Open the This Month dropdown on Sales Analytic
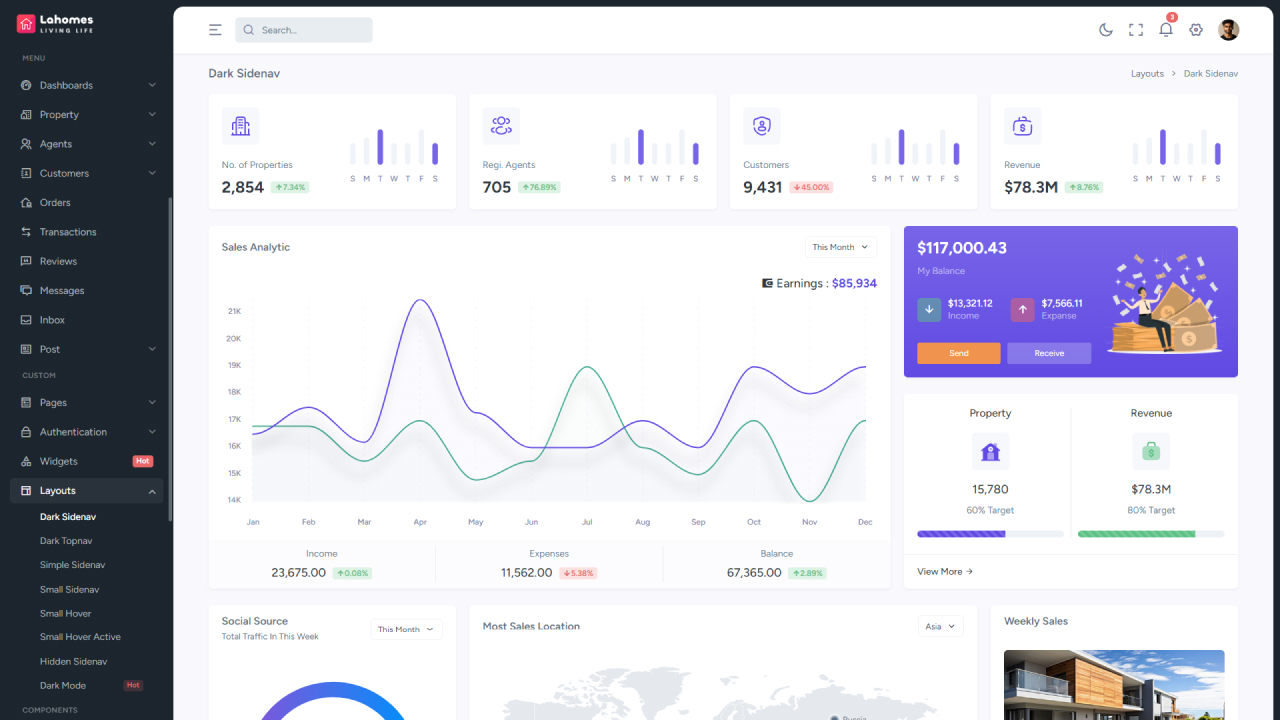 pyautogui.click(x=840, y=247)
